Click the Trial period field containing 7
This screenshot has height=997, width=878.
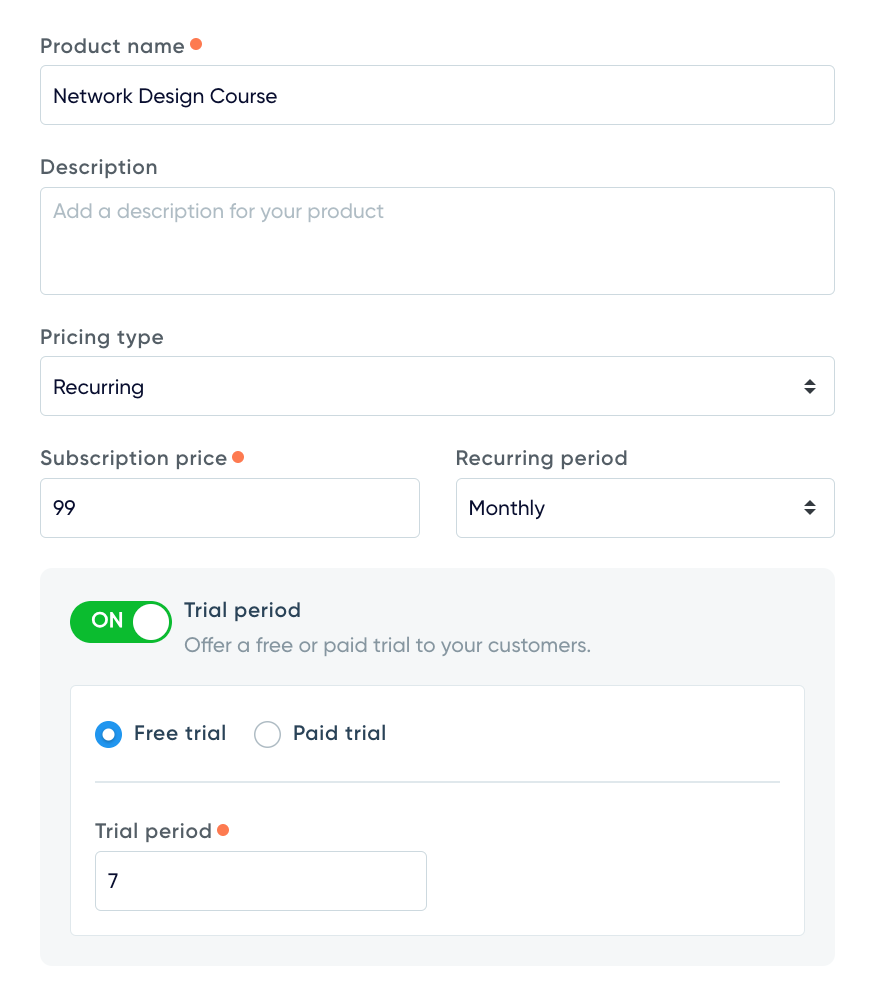pos(260,881)
